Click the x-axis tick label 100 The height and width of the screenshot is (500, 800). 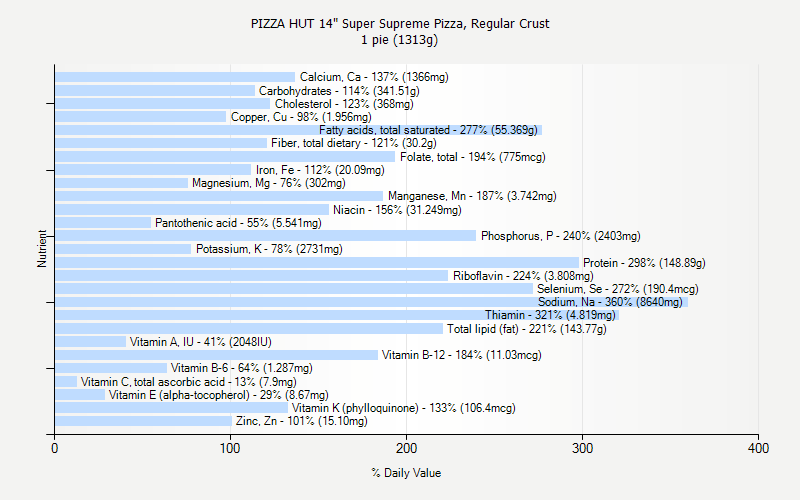pyautogui.click(x=230, y=448)
